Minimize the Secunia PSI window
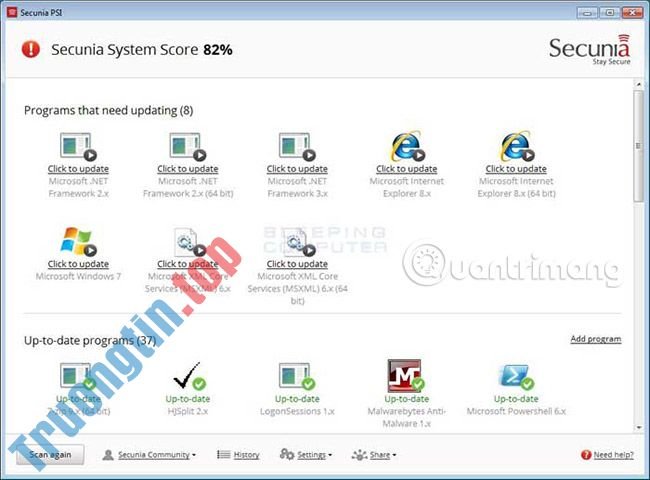Screen dimensions: 650x480 click(587, 12)
